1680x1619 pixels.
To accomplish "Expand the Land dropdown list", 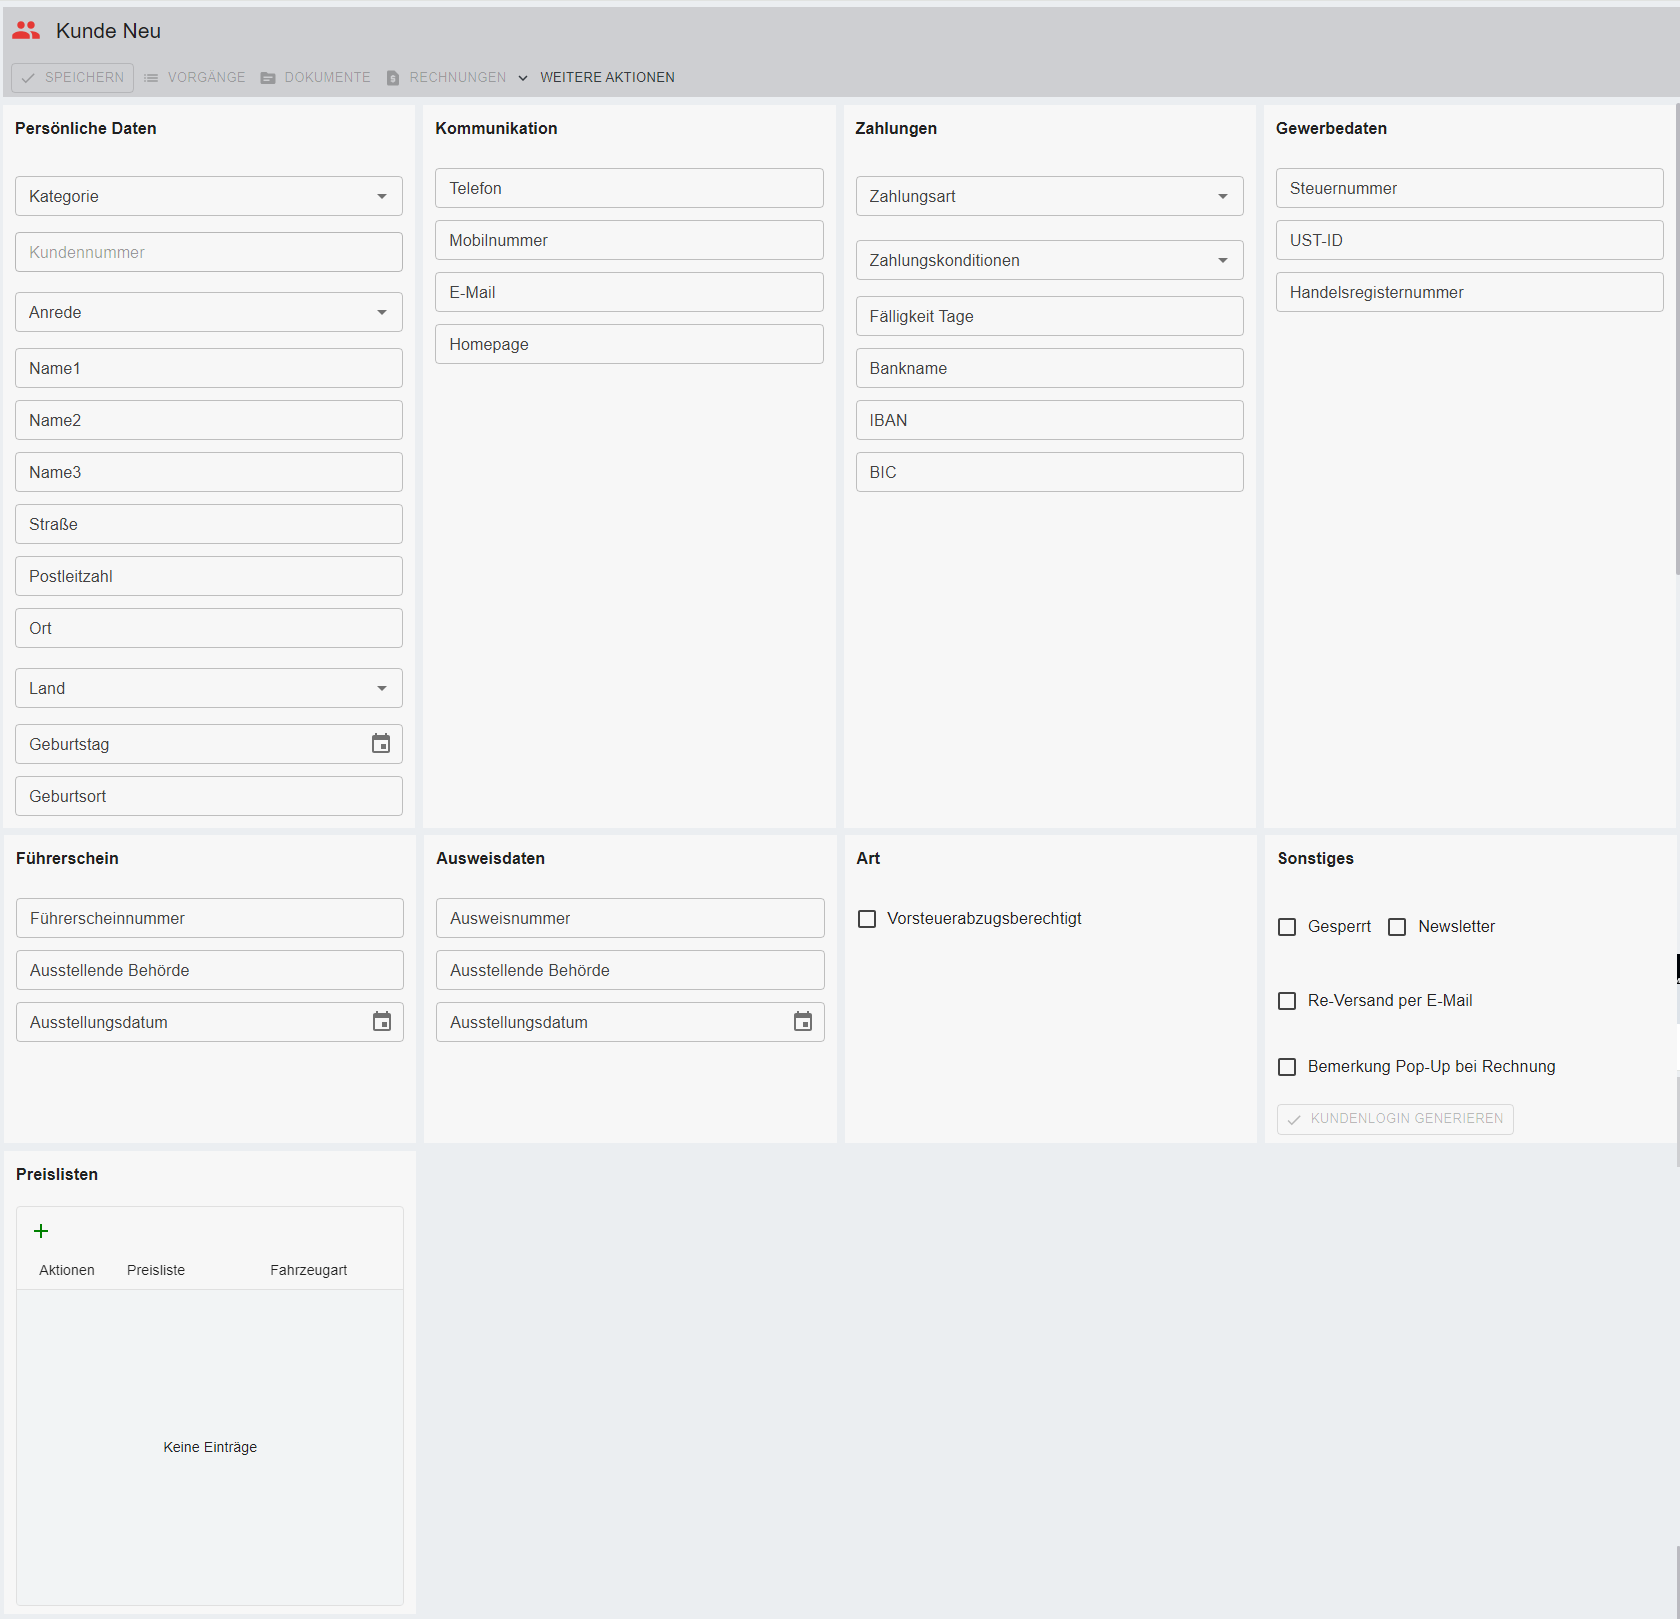I will pos(382,689).
